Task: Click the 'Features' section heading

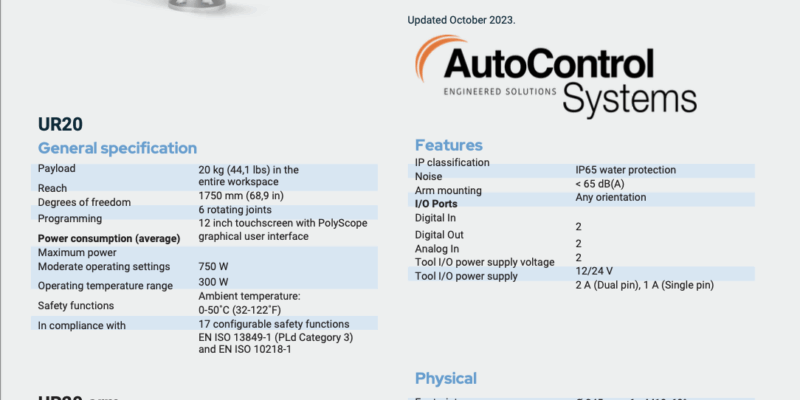Action: click(x=448, y=145)
